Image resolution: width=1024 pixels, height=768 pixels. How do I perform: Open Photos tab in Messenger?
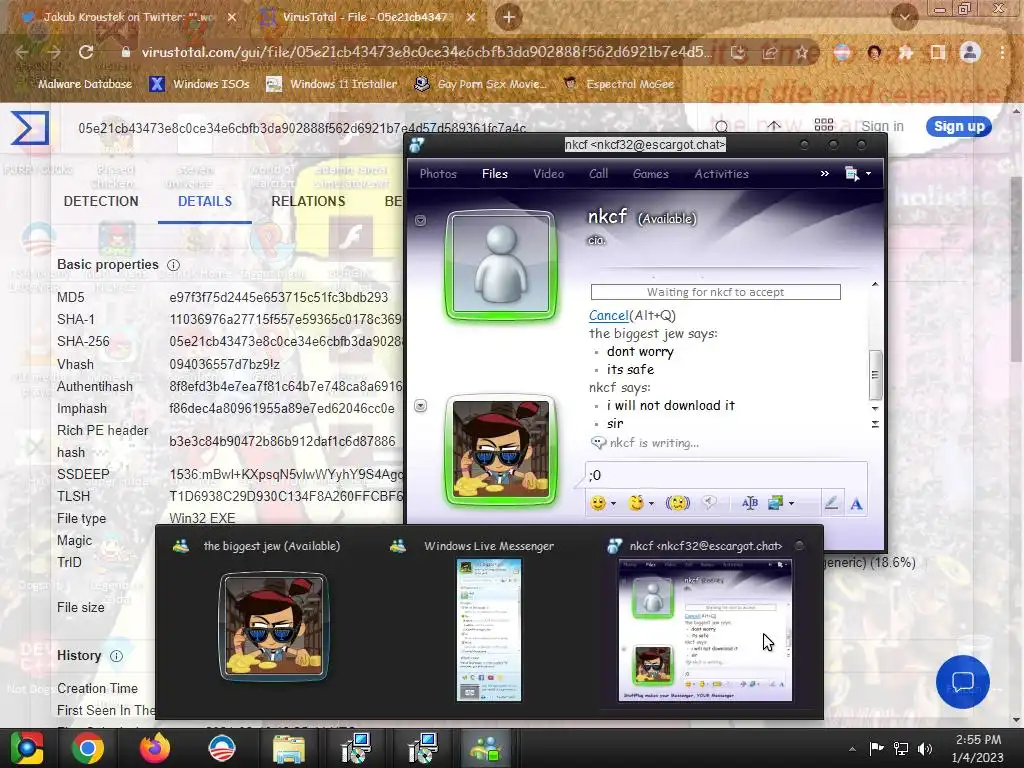pyautogui.click(x=438, y=174)
